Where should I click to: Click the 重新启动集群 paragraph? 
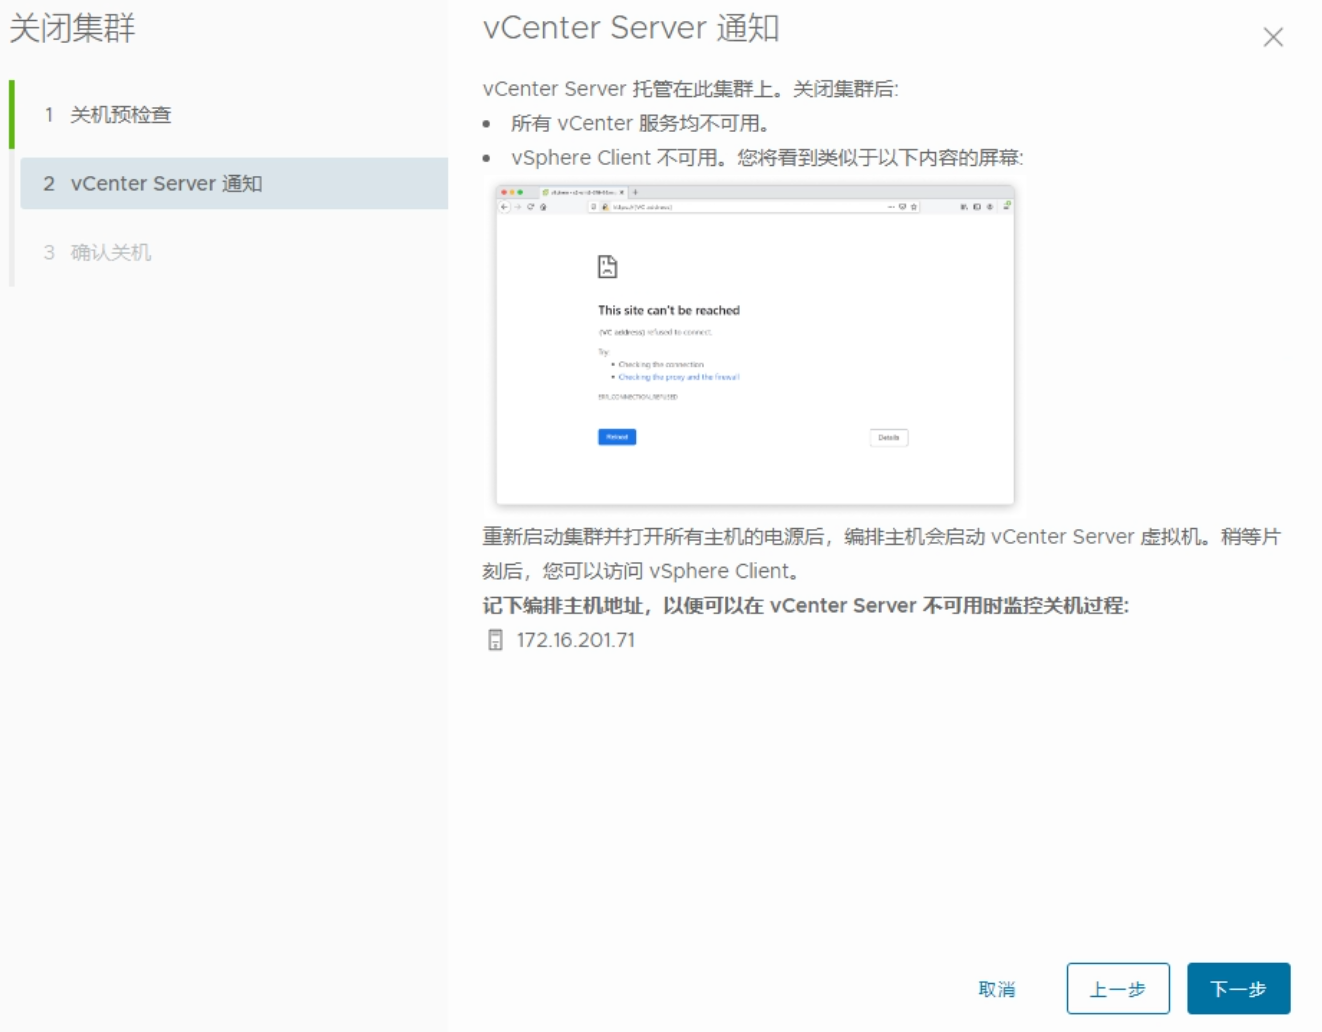(881, 554)
